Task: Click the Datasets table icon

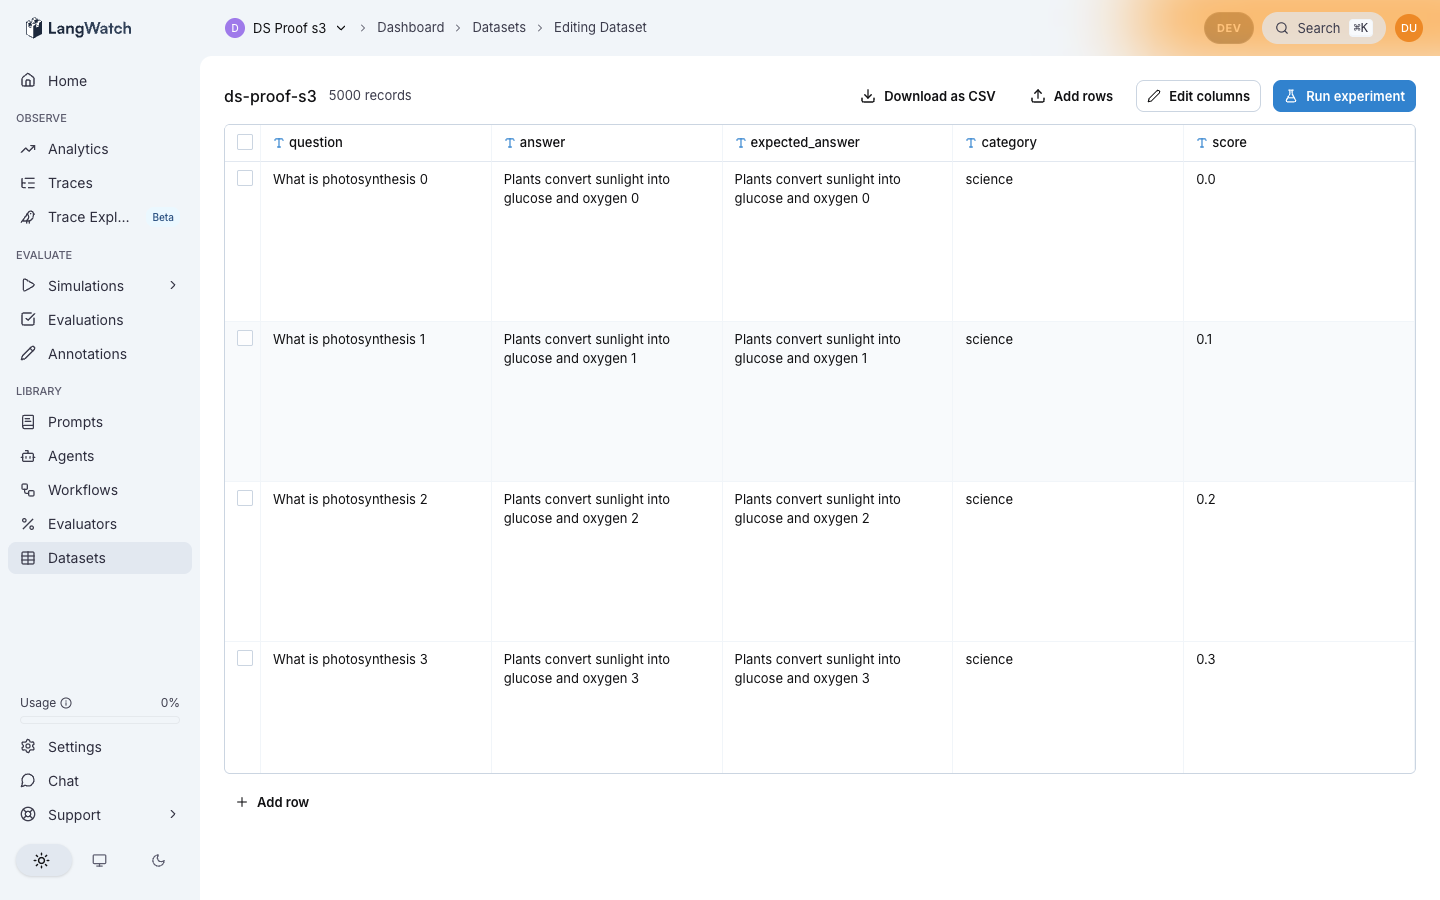Action: (28, 558)
